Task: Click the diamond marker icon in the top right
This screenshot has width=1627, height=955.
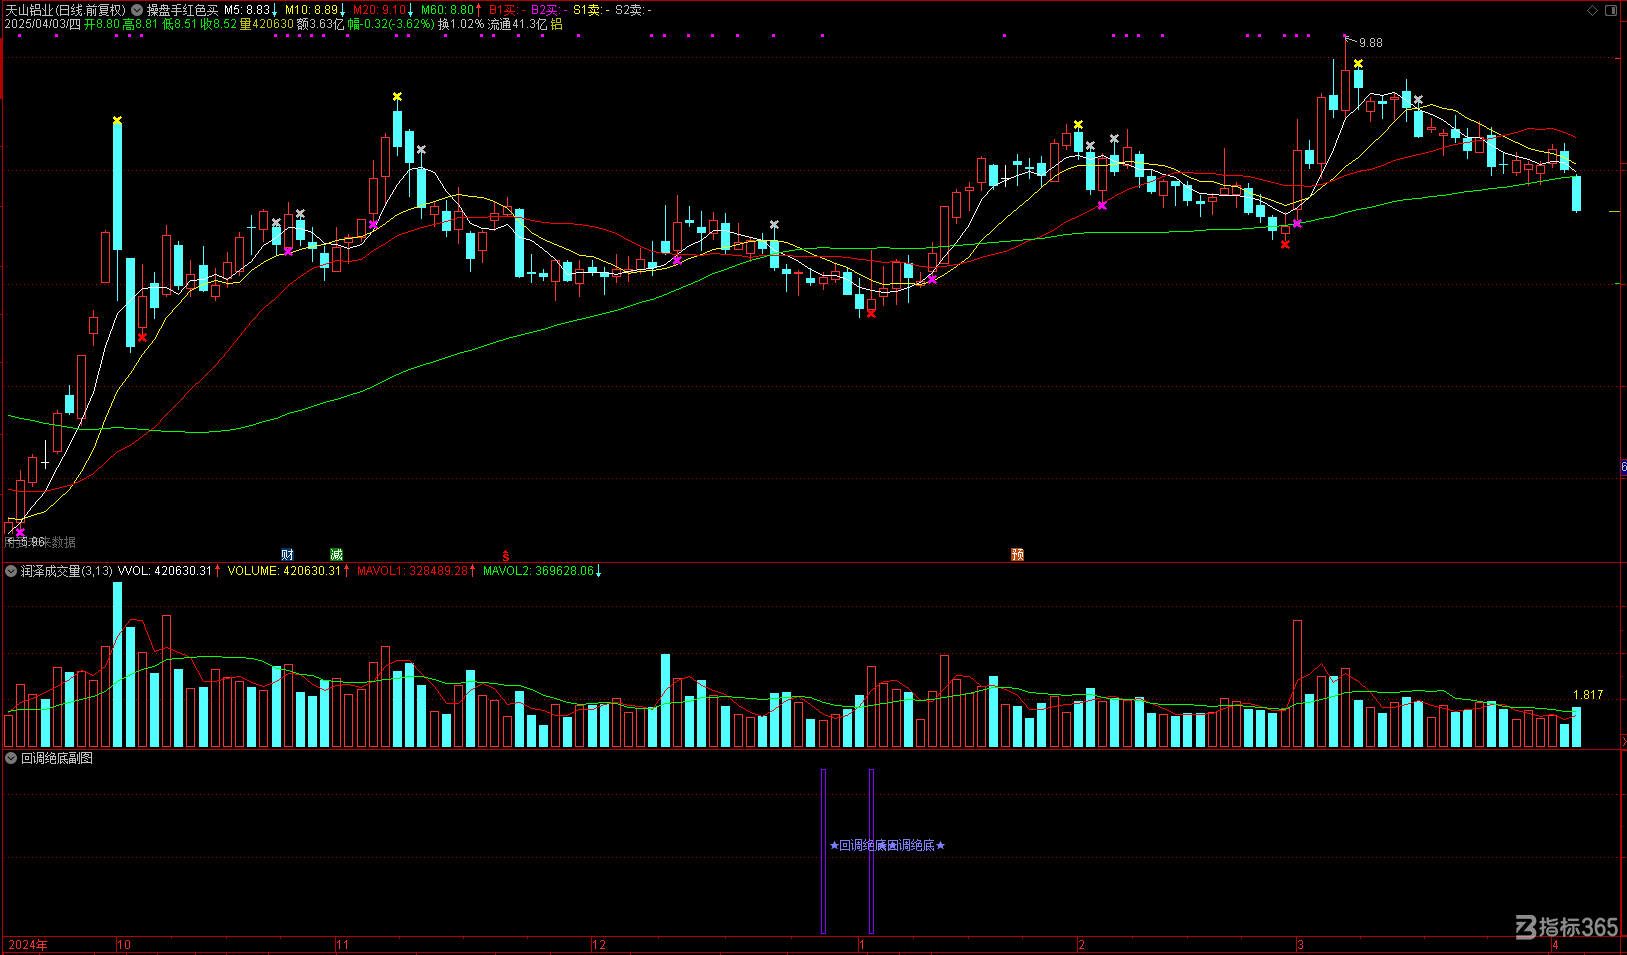Action: point(1593,10)
